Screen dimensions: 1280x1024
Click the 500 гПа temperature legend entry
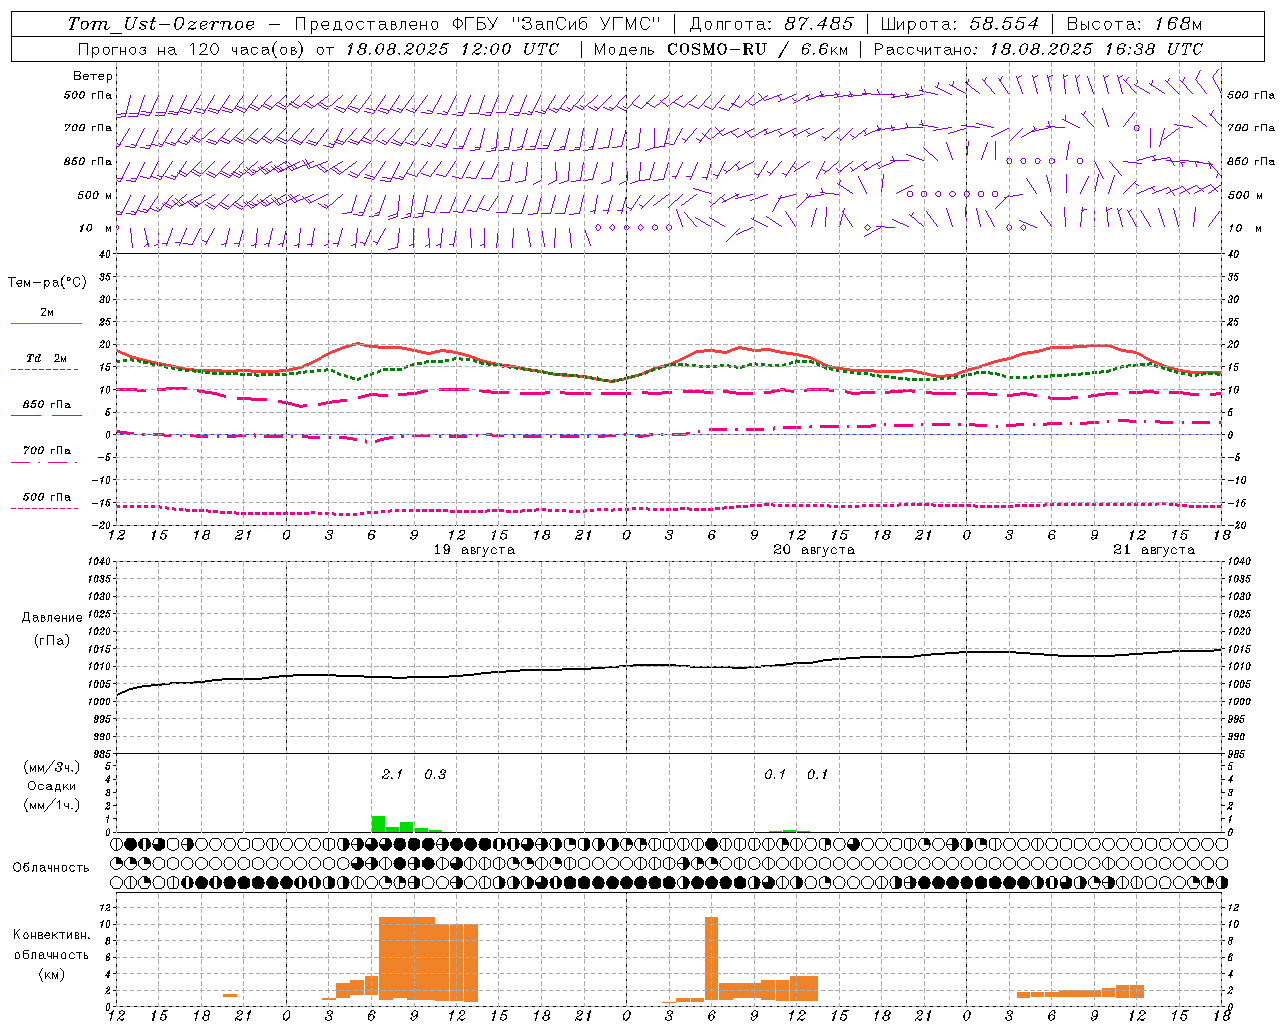coord(47,497)
